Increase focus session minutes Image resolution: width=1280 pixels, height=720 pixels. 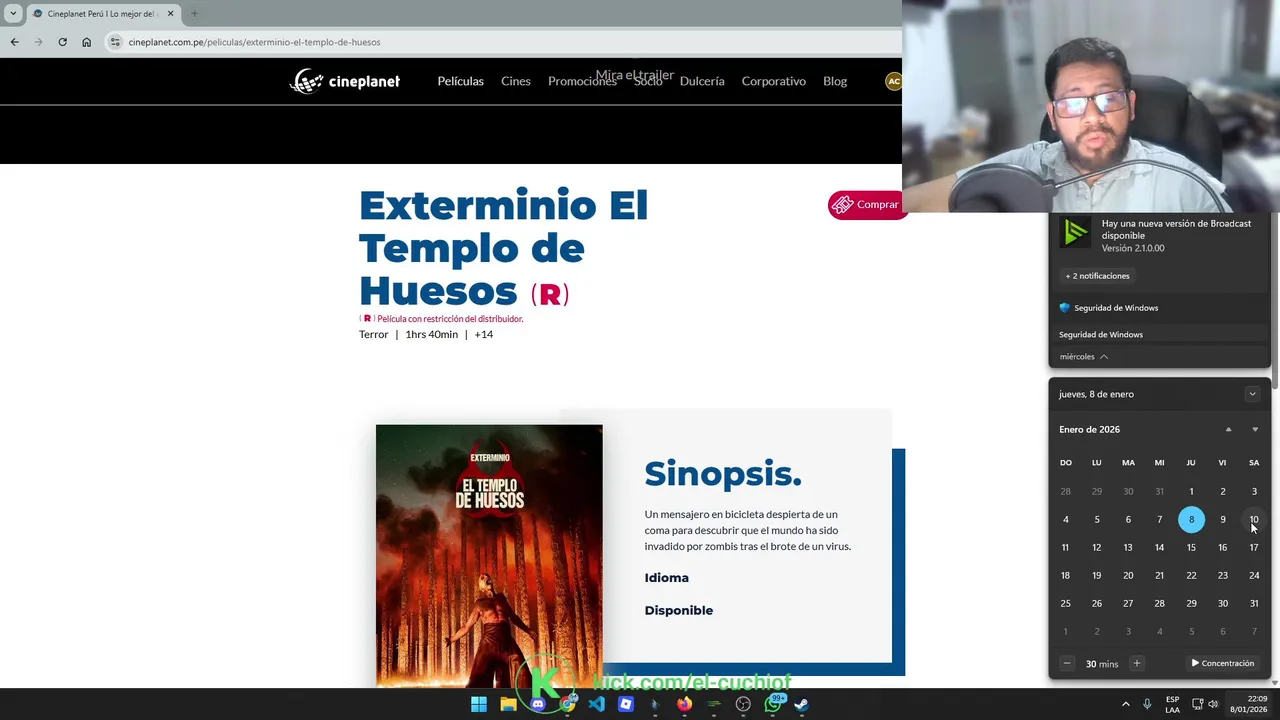click(x=1136, y=663)
